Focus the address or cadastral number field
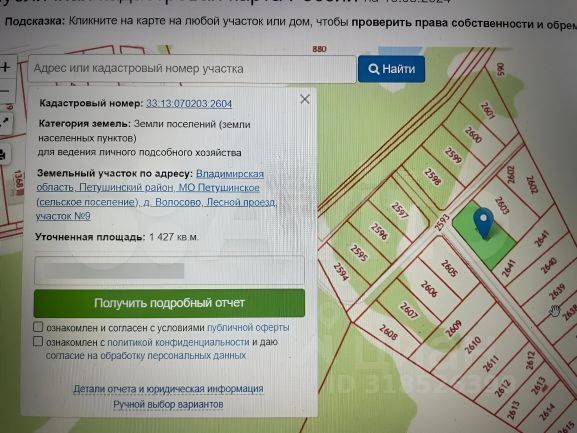Image resolution: width=577 pixels, height=433 pixels. [x=192, y=69]
